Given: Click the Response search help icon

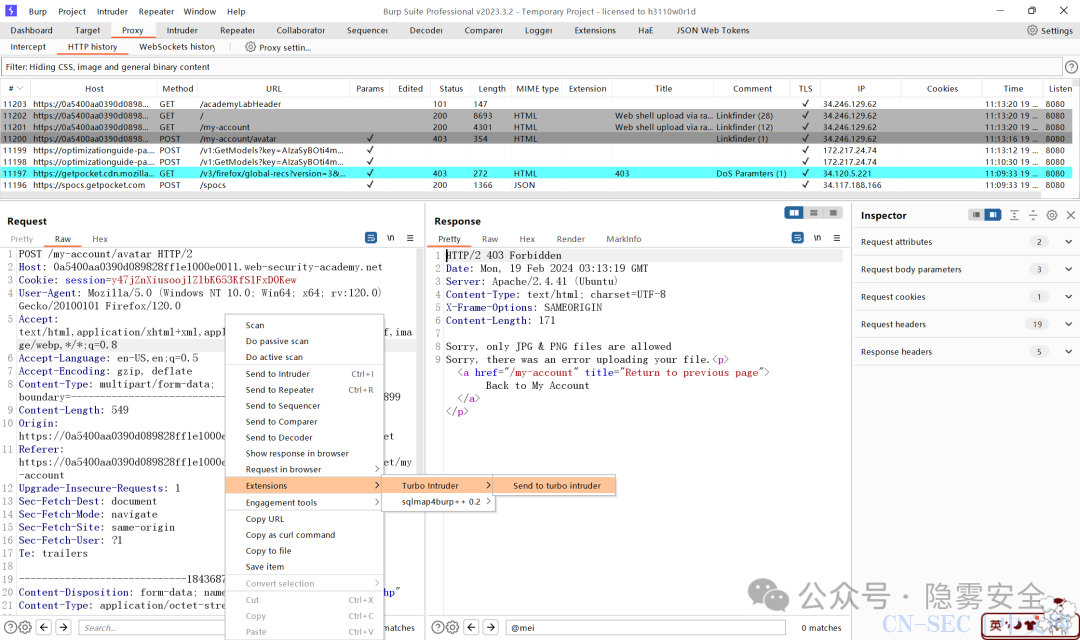Looking at the screenshot, I should click(437, 627).
